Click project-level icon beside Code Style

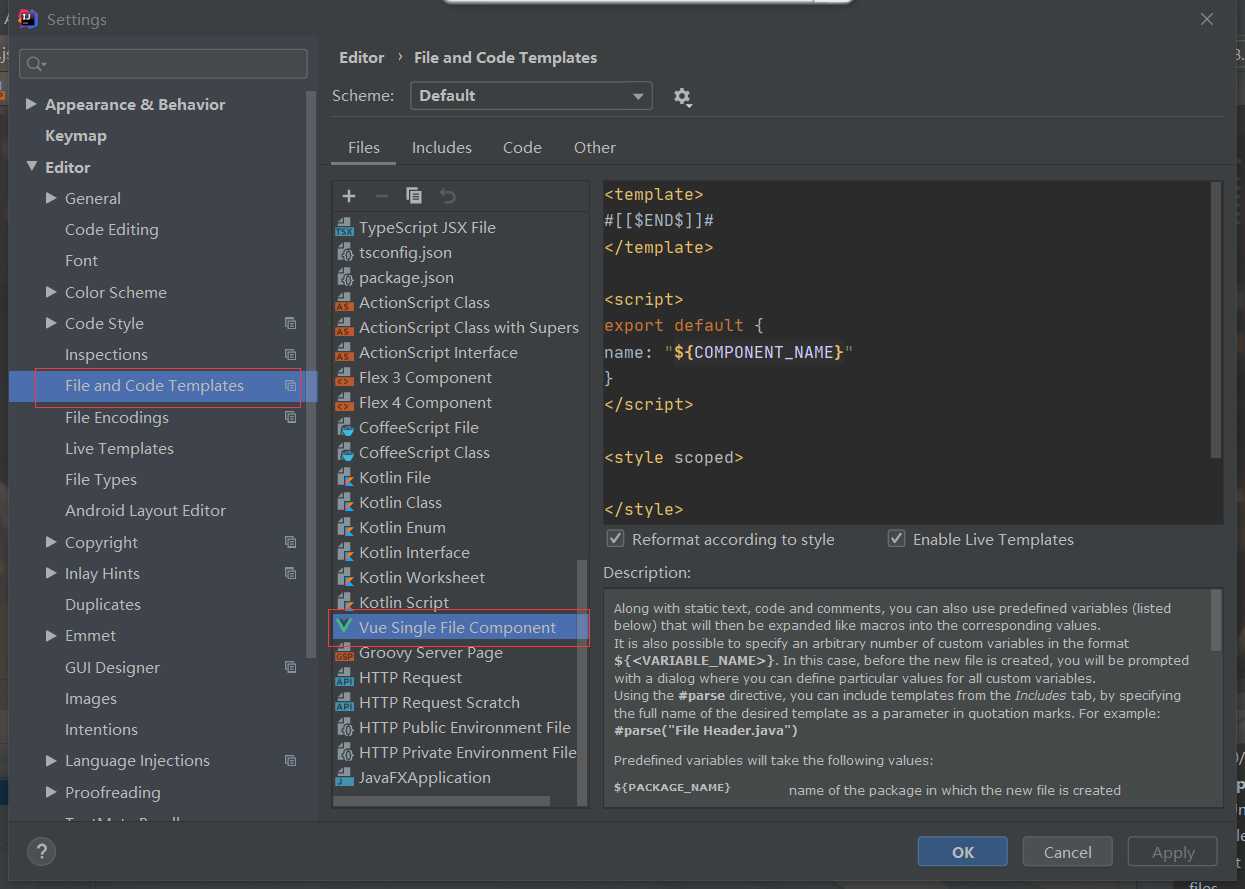tap(290, 323)
